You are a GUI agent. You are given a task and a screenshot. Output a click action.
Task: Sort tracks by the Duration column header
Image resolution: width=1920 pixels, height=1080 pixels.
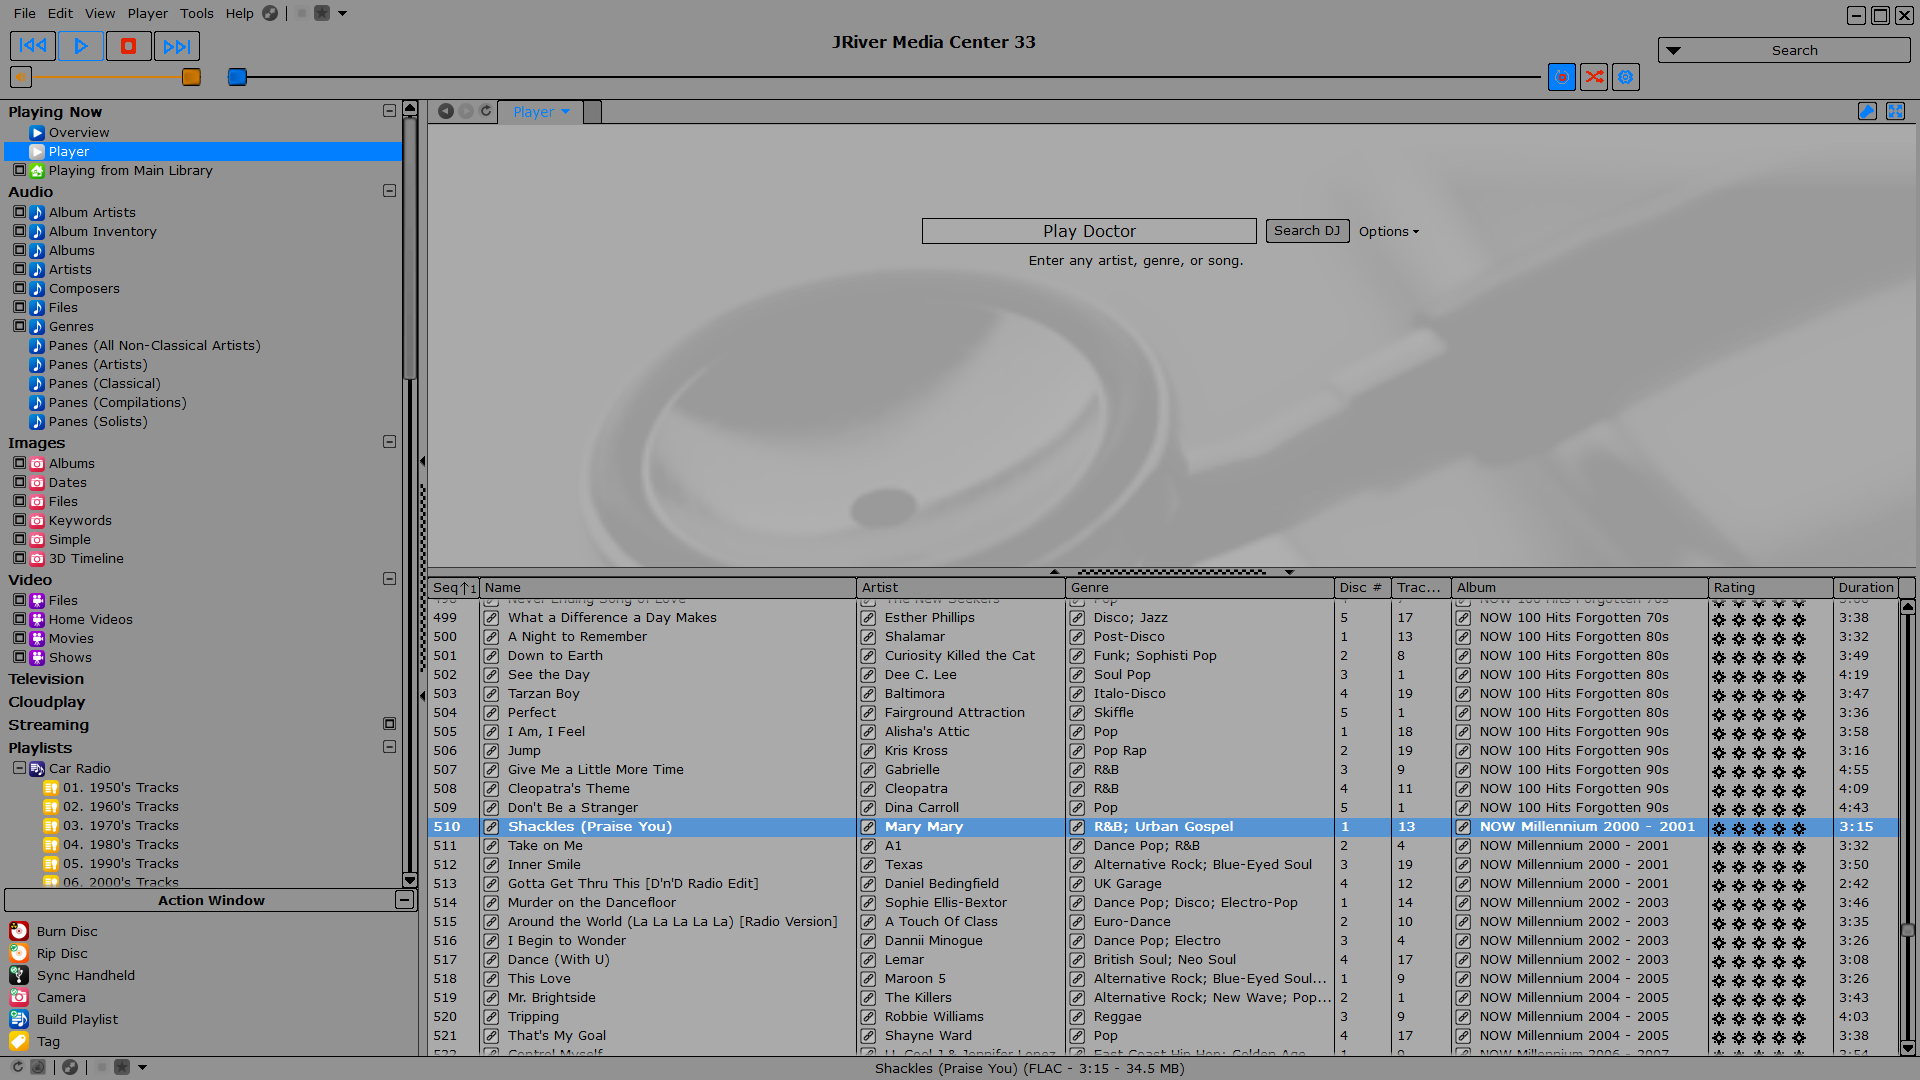(x=1865, y=588)
